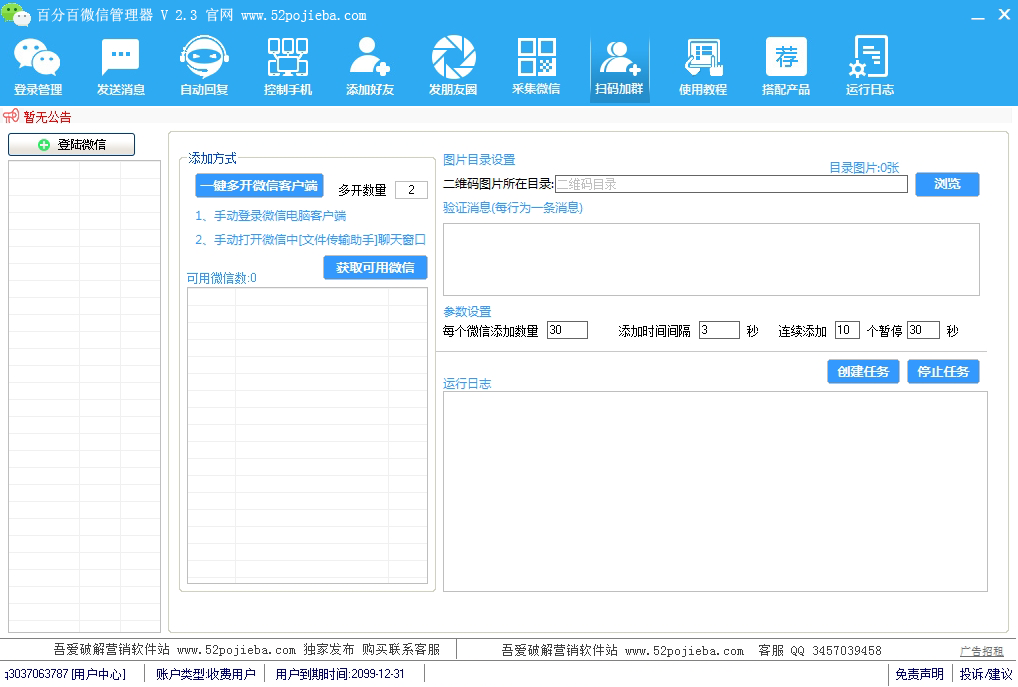Click the logged-in WeChat account list
Image resolution: width=1018 pixels, height=687 pixels.
pos(84,396)
